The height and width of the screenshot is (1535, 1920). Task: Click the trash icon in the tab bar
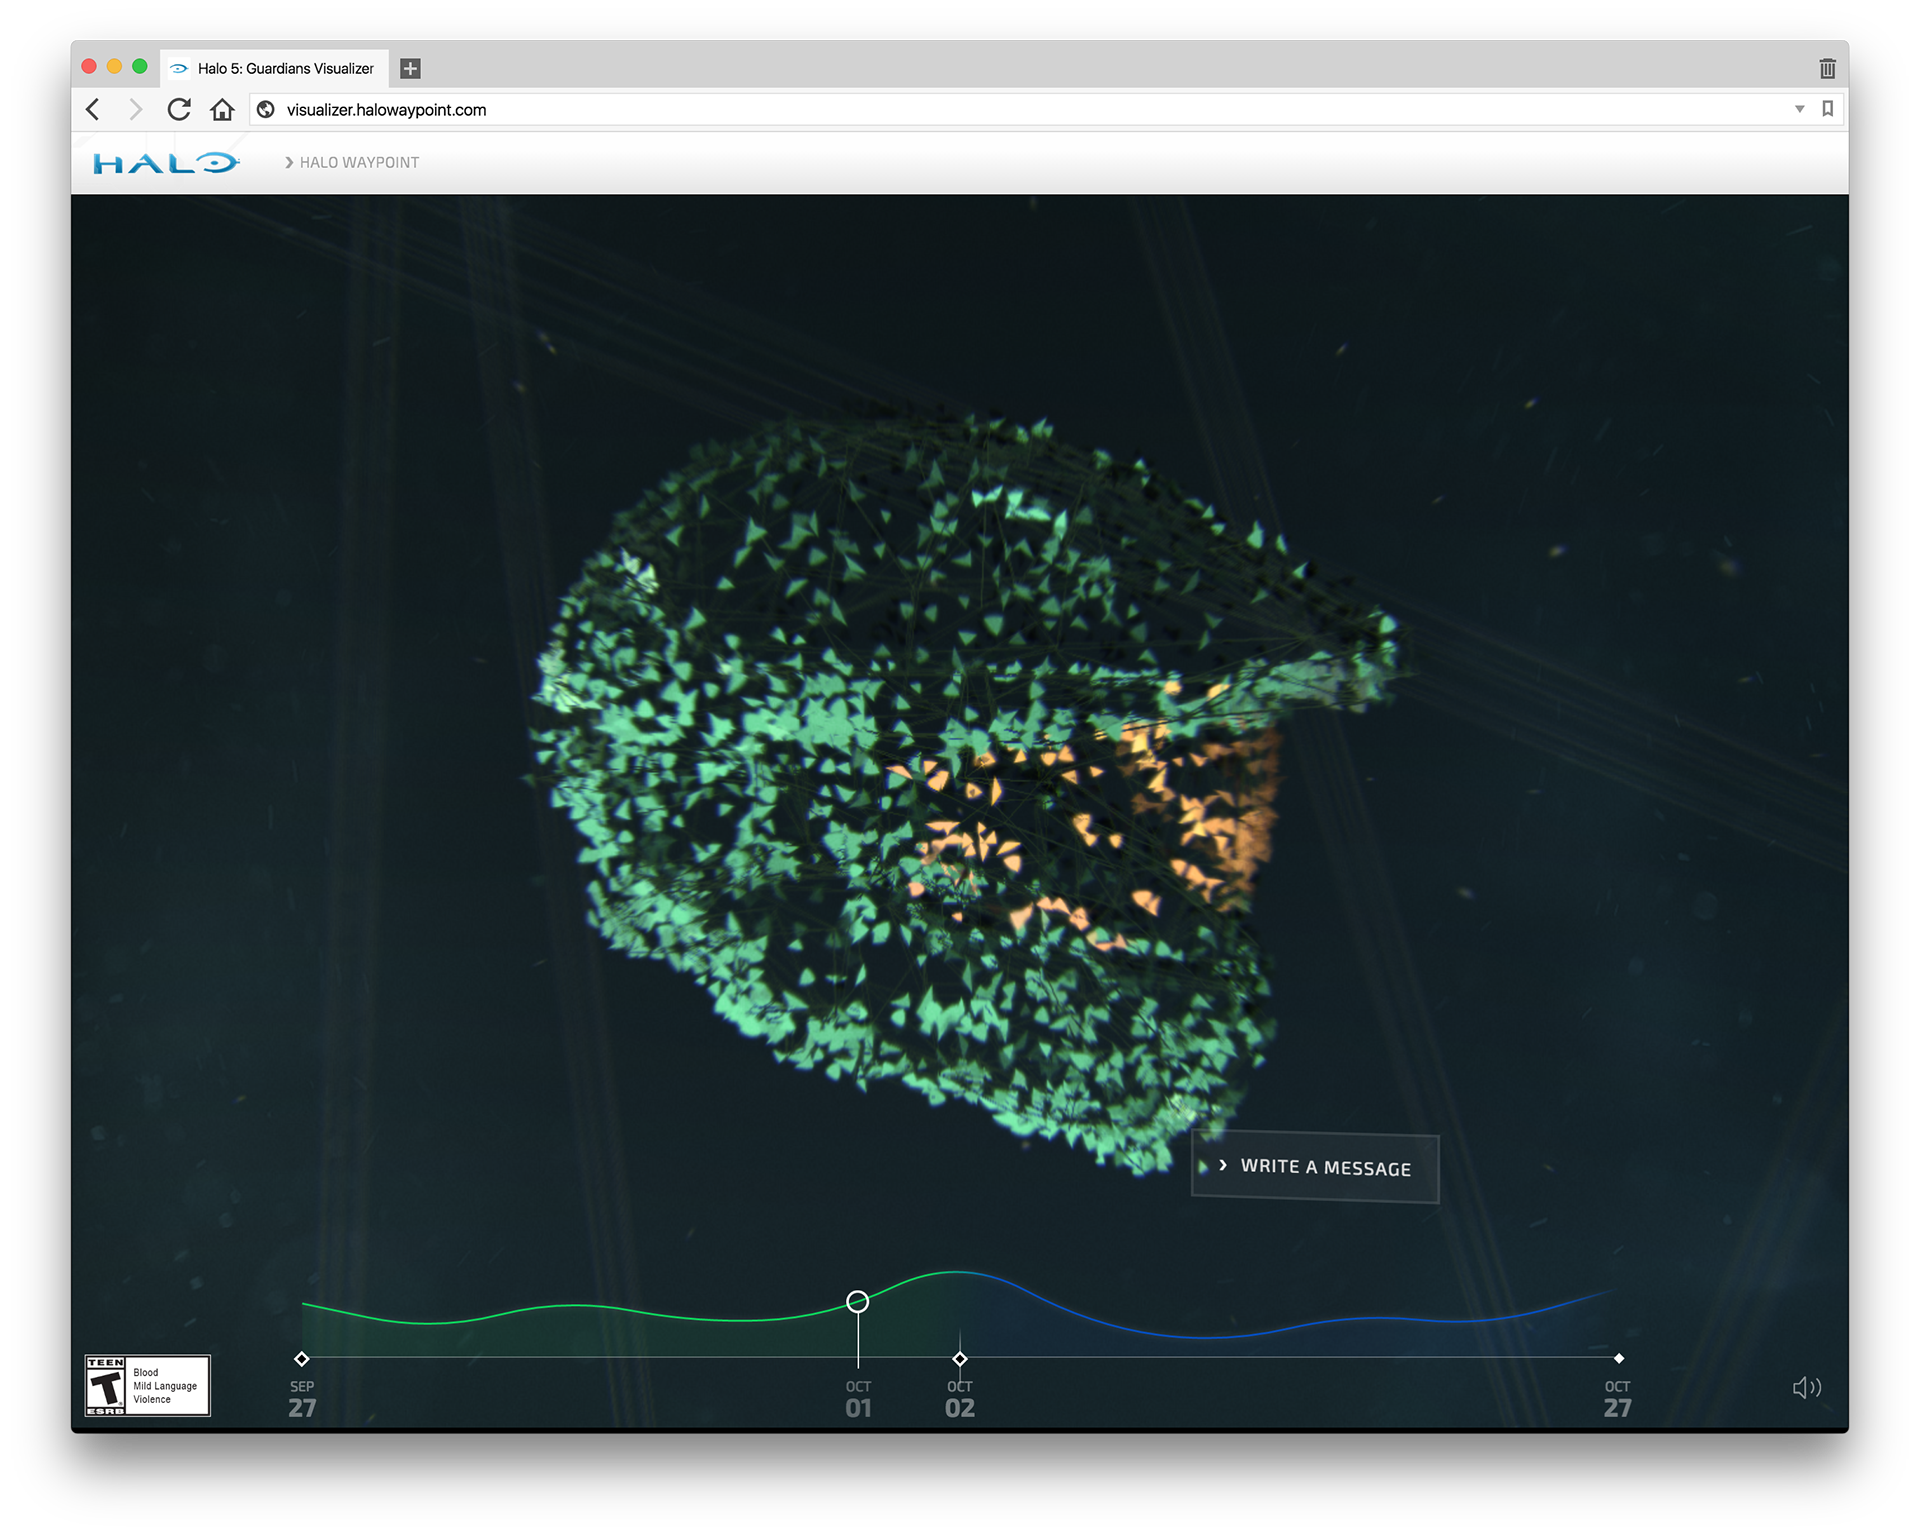pyautogui.click(x=1827, y=68)
